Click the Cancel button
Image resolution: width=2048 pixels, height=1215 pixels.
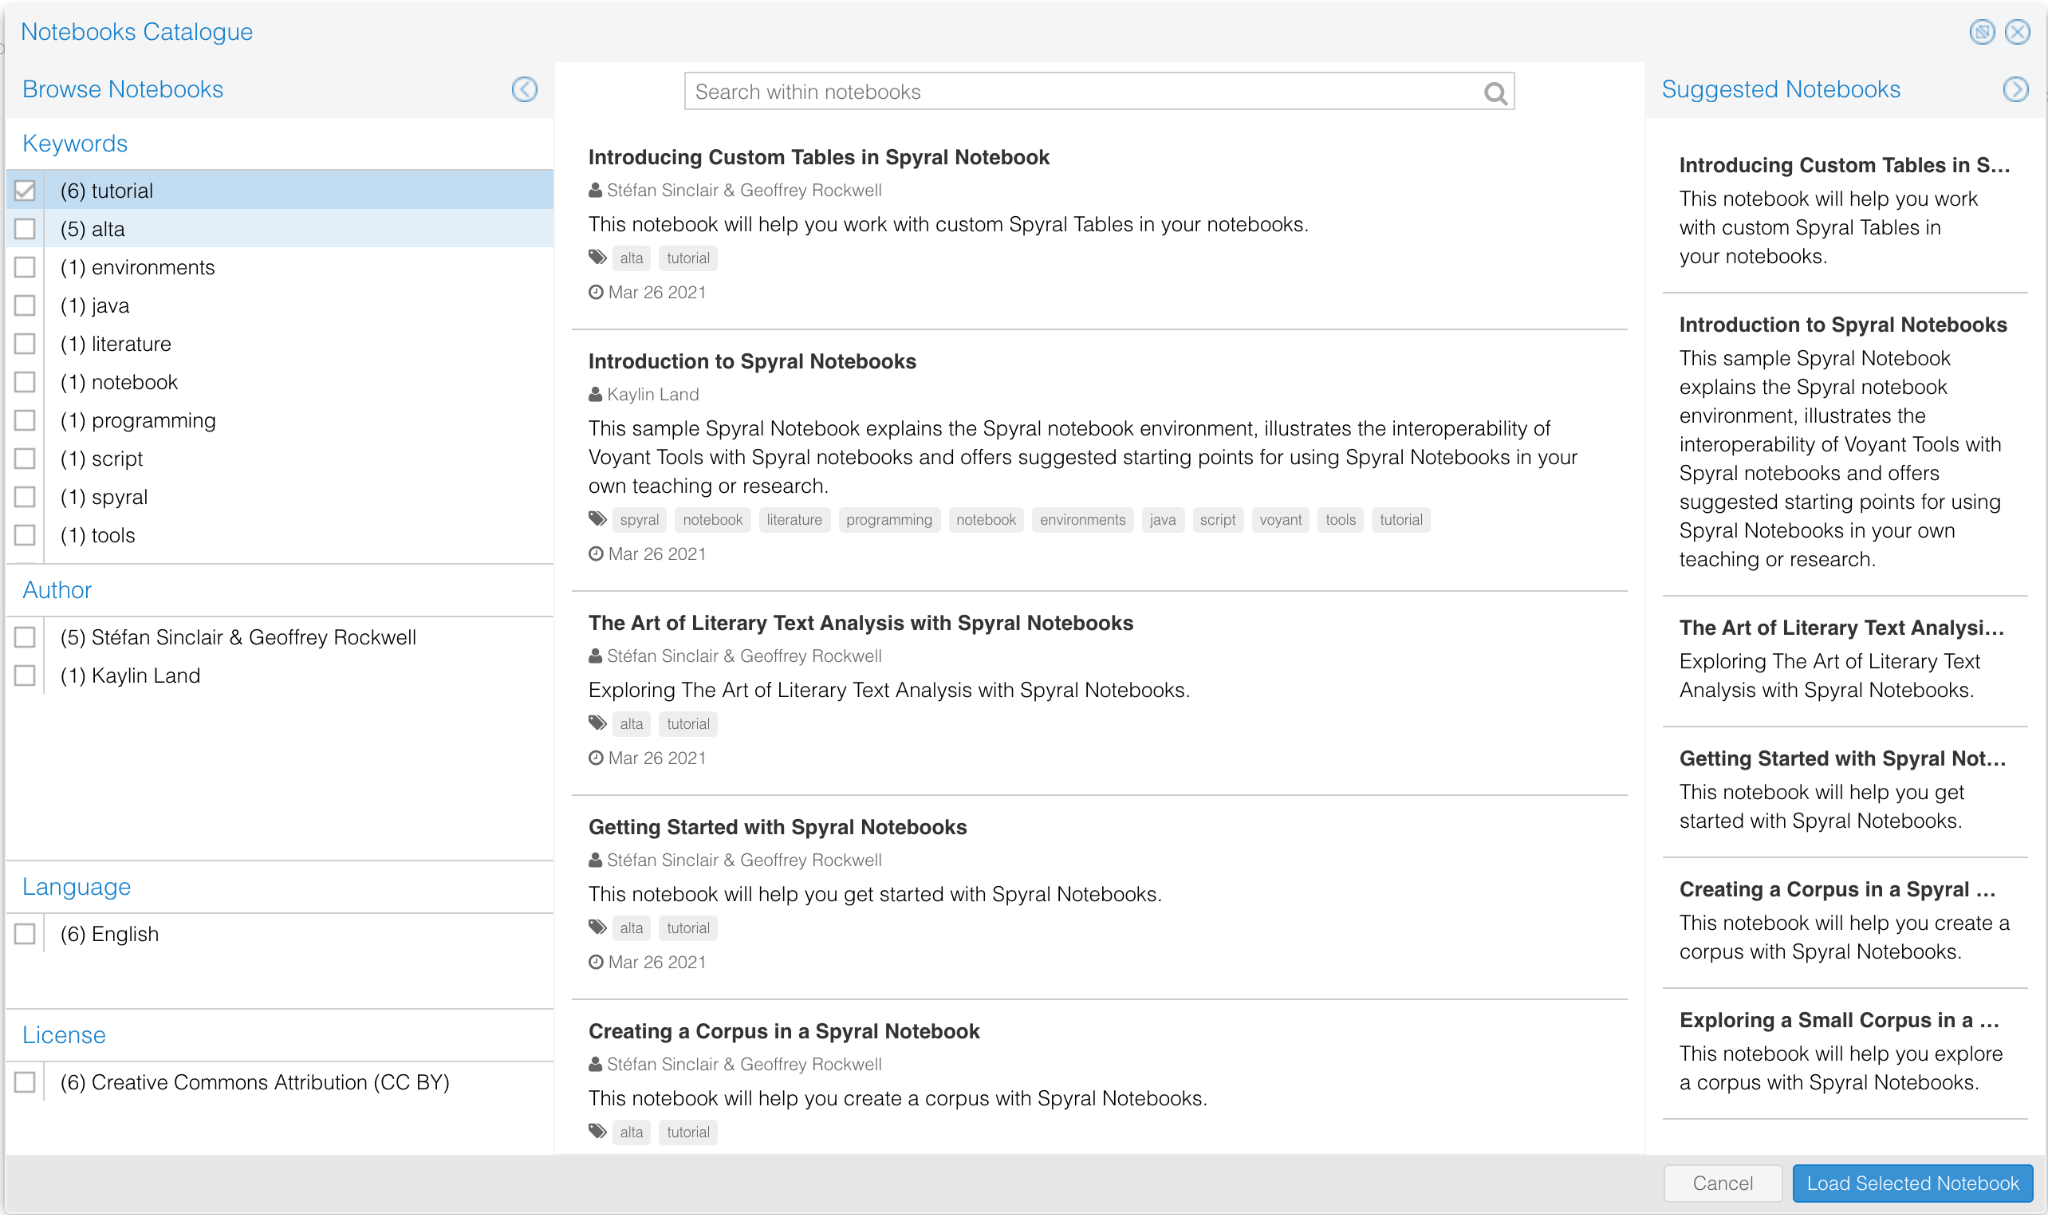tap(1722, 1183)
